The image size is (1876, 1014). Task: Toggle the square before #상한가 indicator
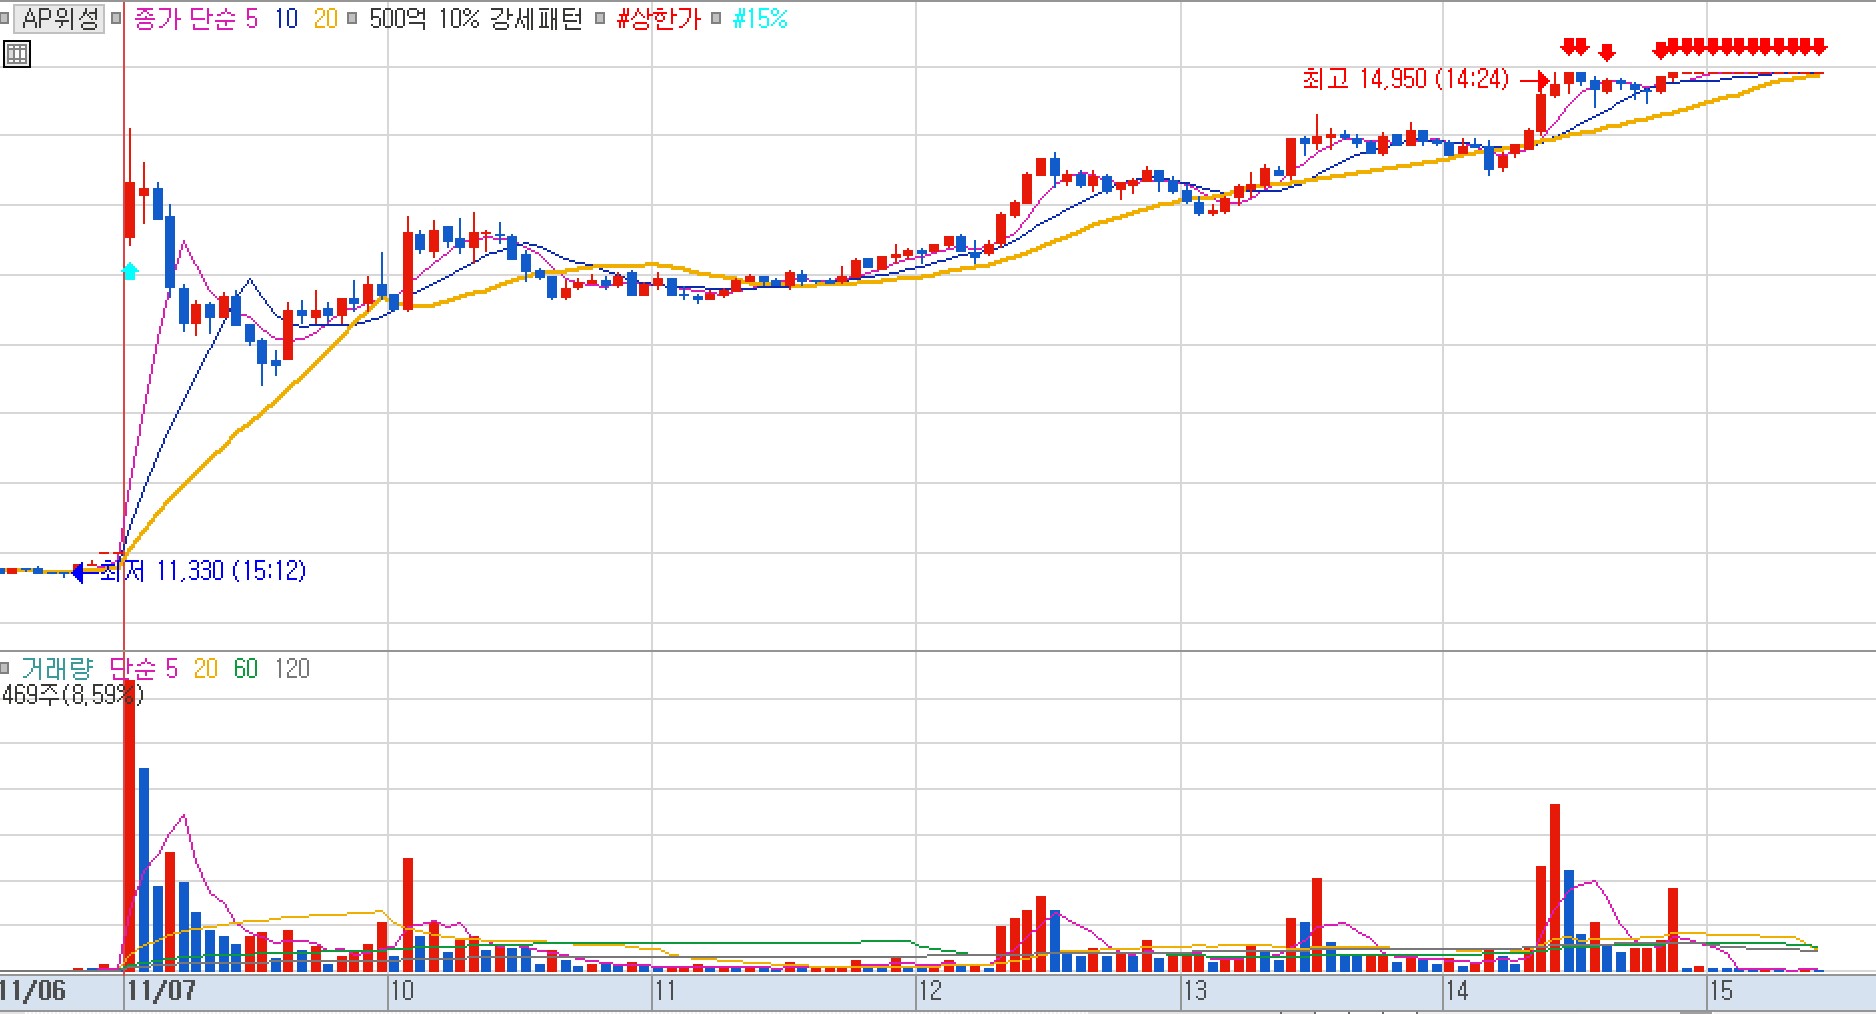point(600,18)
